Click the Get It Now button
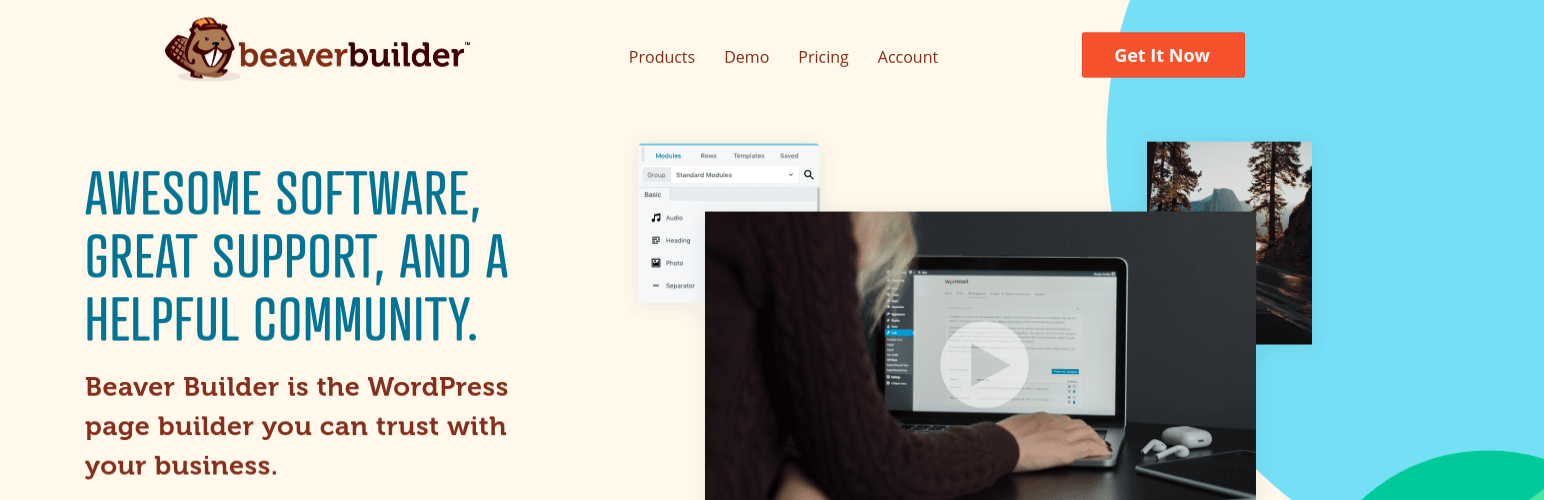 1163,55
